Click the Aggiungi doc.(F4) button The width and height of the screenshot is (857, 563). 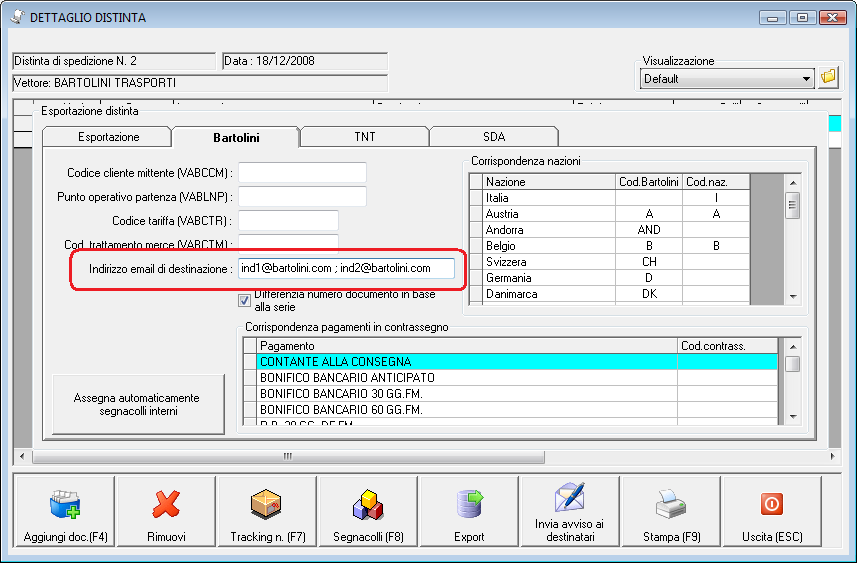65,511
